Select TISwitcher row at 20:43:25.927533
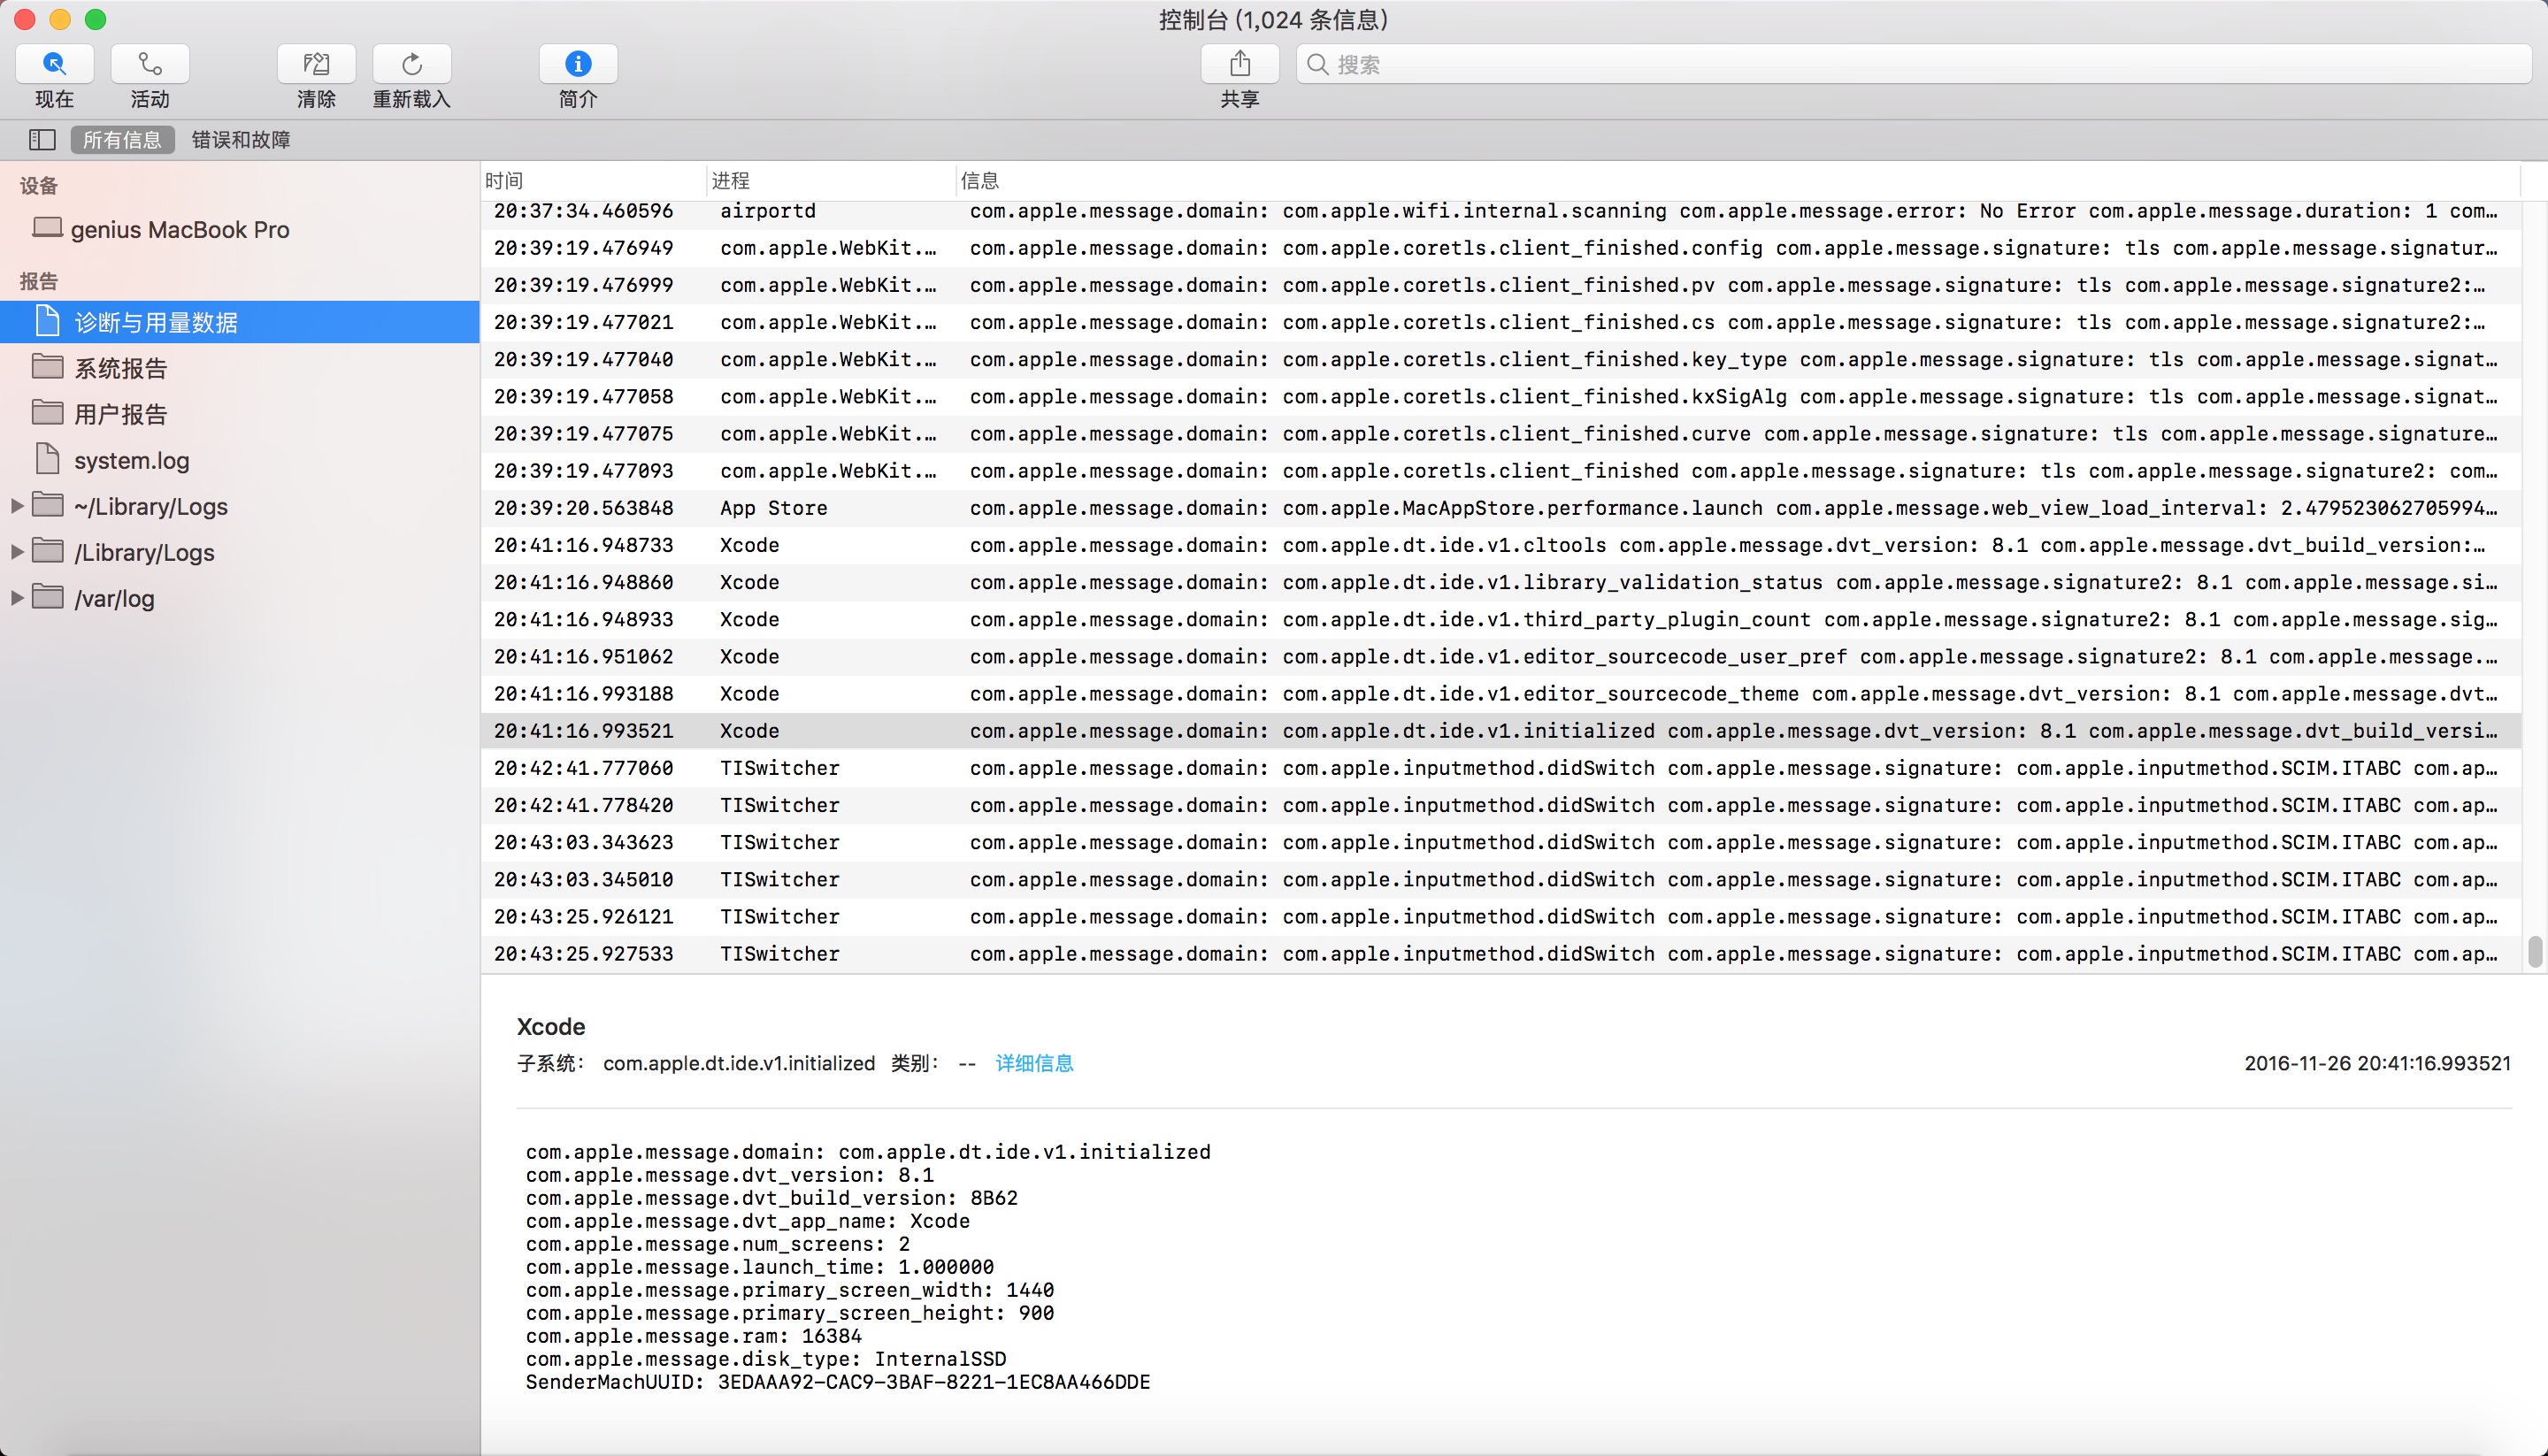Viewport: 2548px width, 1456px height. (1500, 954)
